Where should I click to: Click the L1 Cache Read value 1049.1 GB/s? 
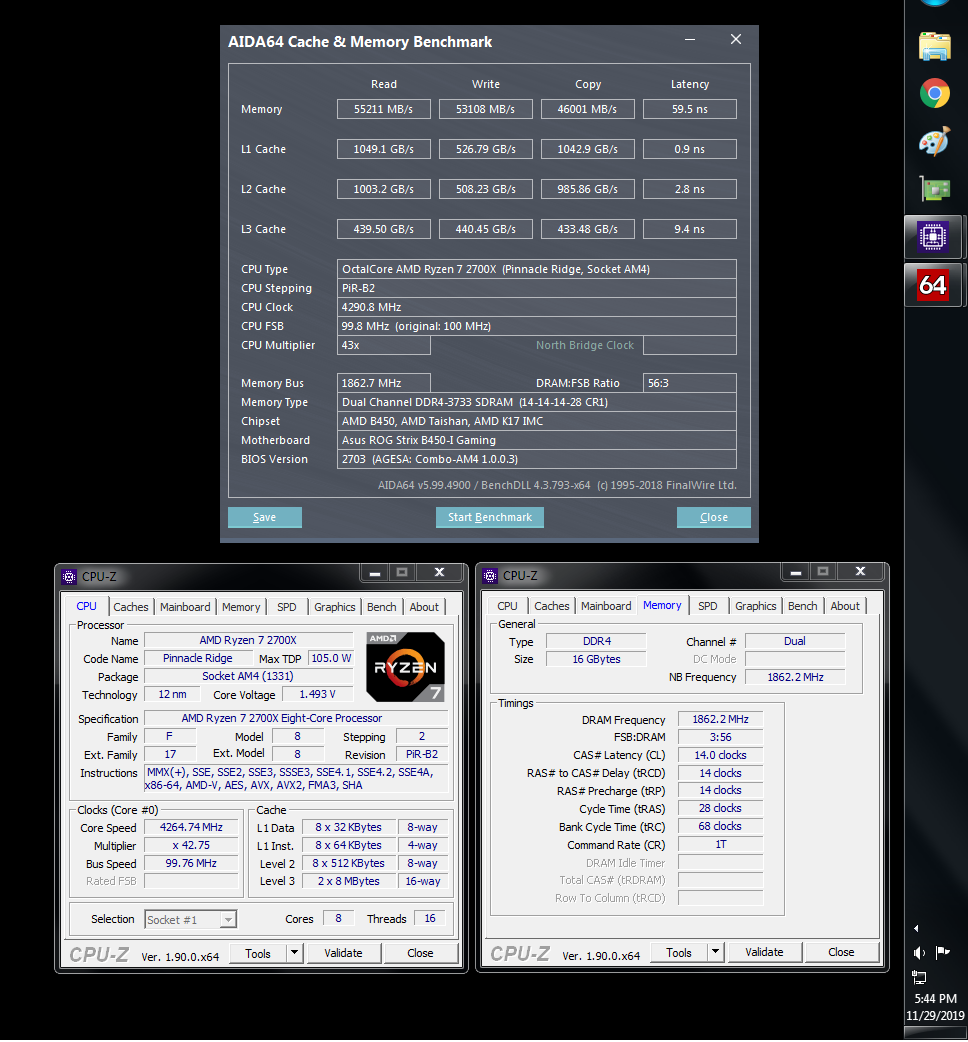[383, 149]
